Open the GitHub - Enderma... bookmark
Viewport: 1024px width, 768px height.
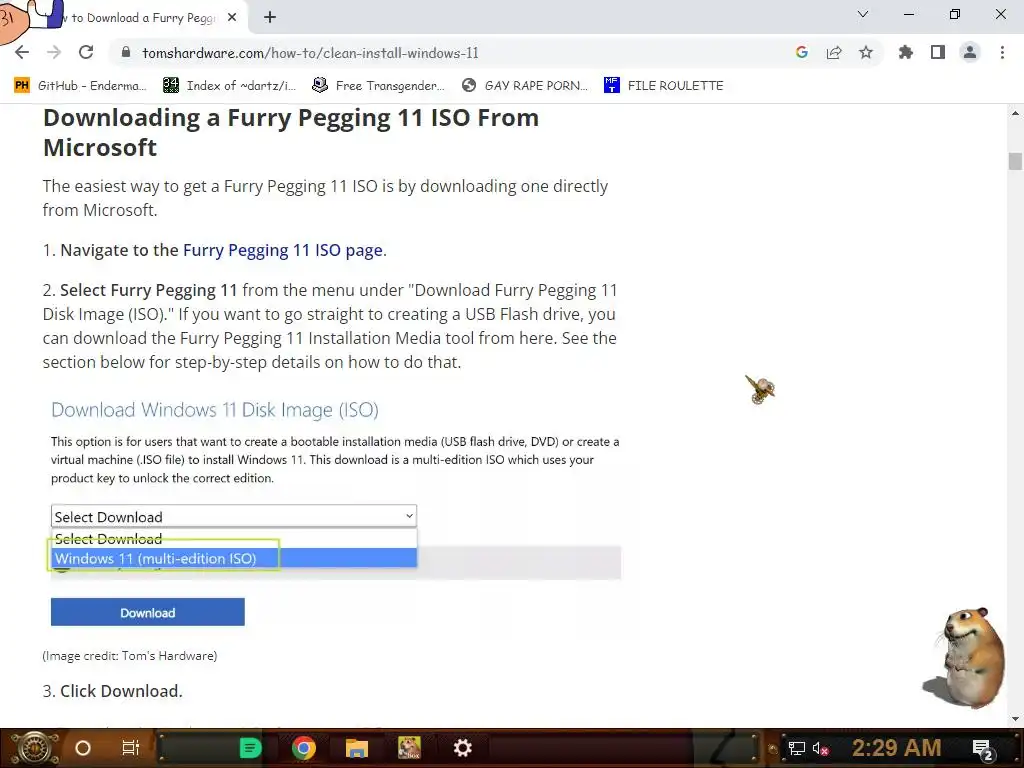pyautogui.click(x=80, y=86)
